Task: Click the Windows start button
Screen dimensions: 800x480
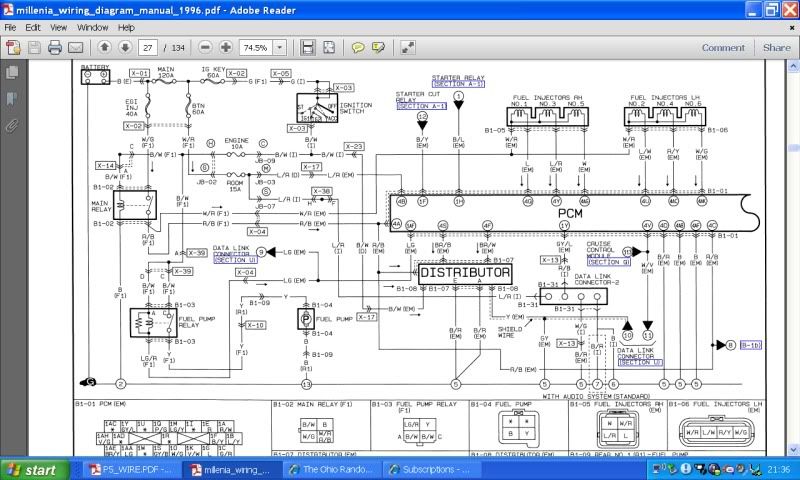Action: click(x=34, y=469)
